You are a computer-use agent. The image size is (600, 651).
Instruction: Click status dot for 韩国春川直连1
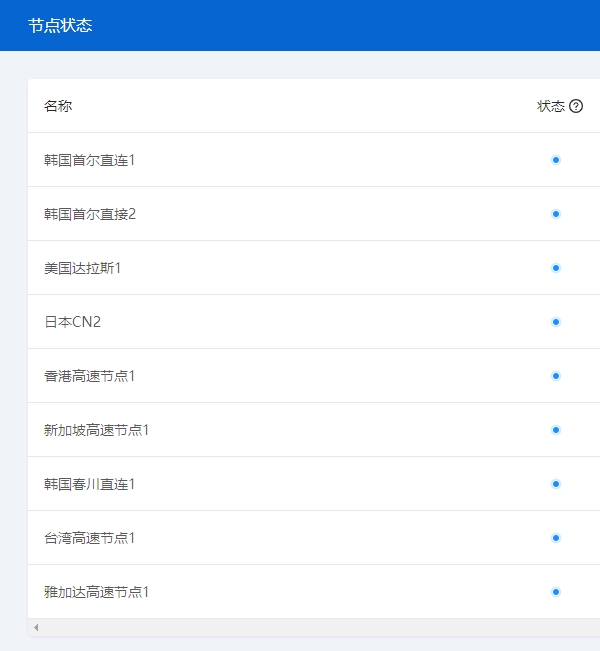pyautogui.click(x=556, y=484)
